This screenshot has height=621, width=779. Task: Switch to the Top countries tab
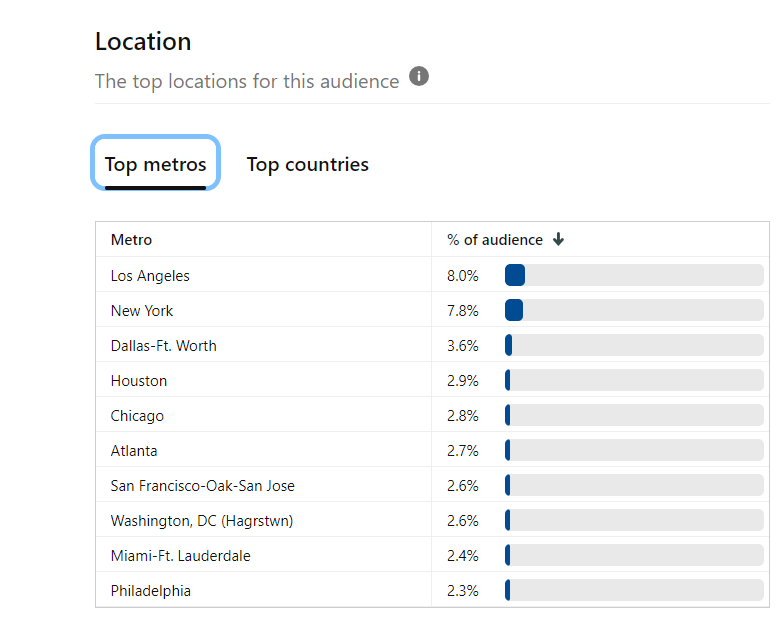tap(307, 165)
